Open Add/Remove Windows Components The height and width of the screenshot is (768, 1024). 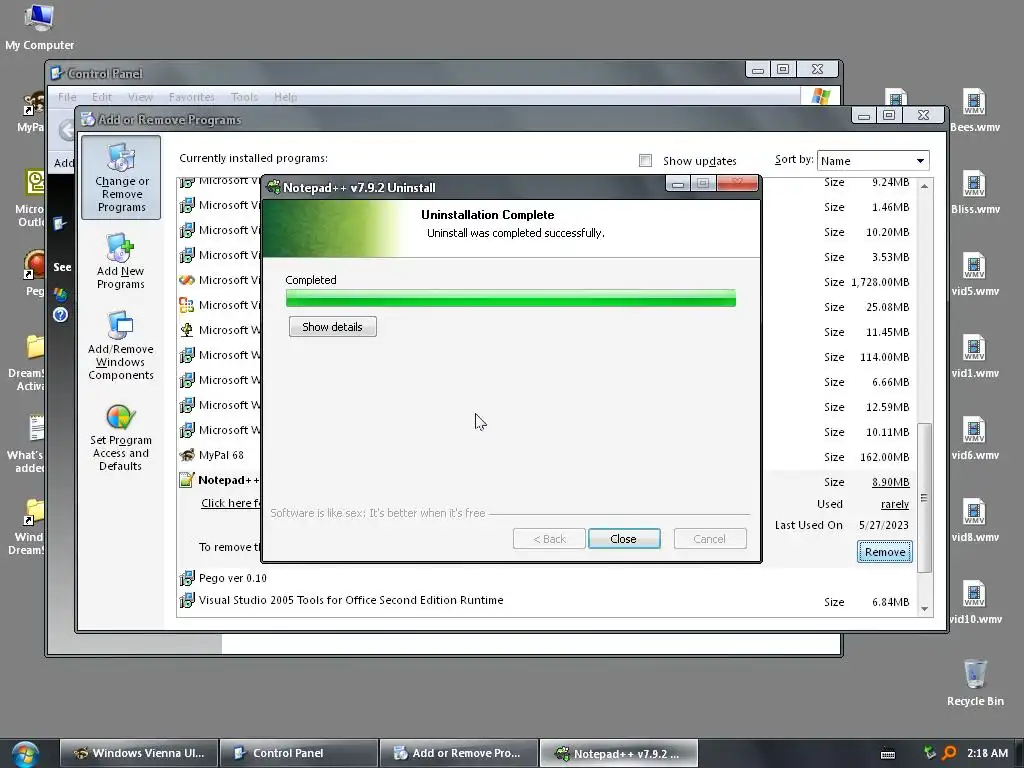click(x=121, y=345)
